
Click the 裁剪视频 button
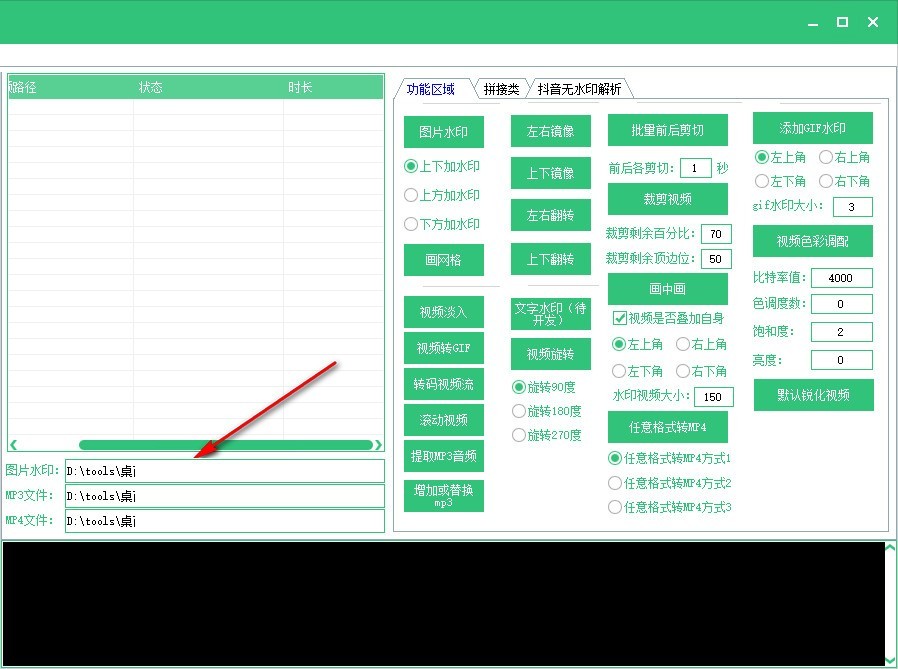668,199
